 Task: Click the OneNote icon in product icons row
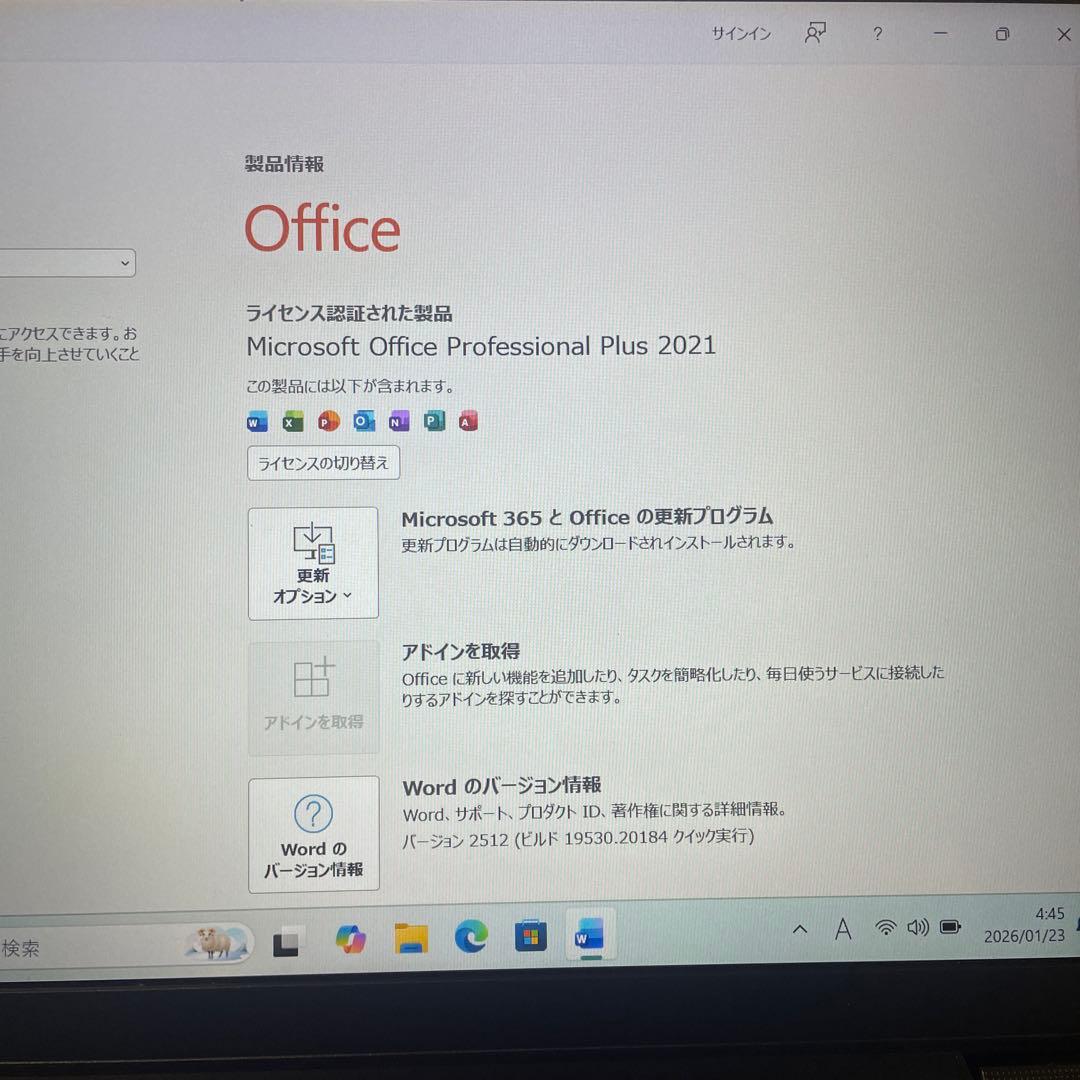(x=398, y=421)
